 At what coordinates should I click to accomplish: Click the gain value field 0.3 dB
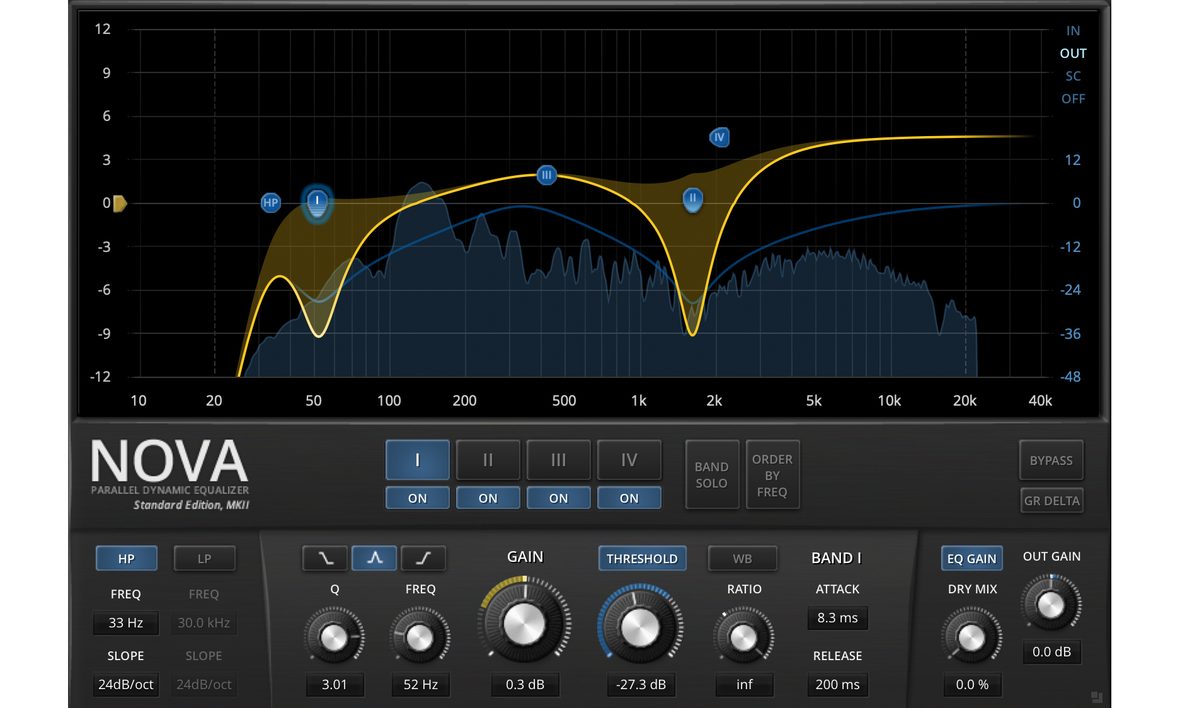pyautogui.click(x=525, y=685)
